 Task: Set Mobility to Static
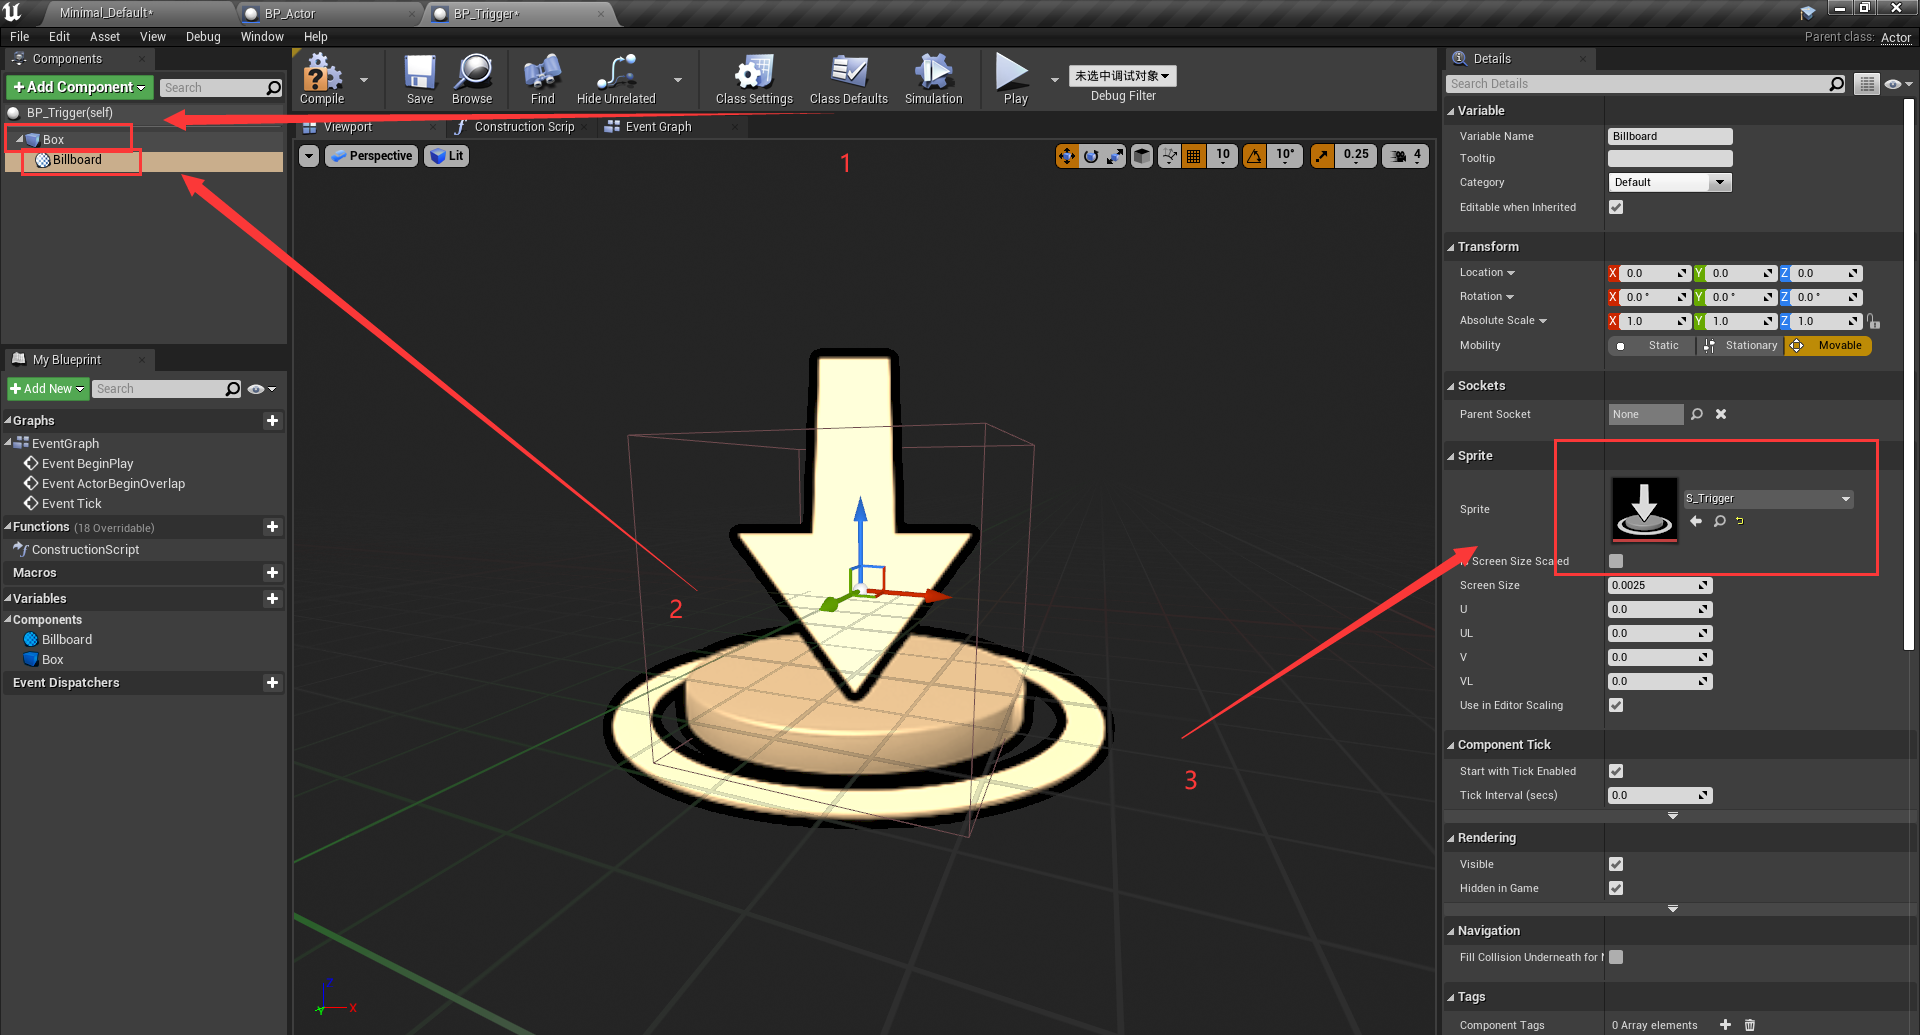[x=1652, y=346]
